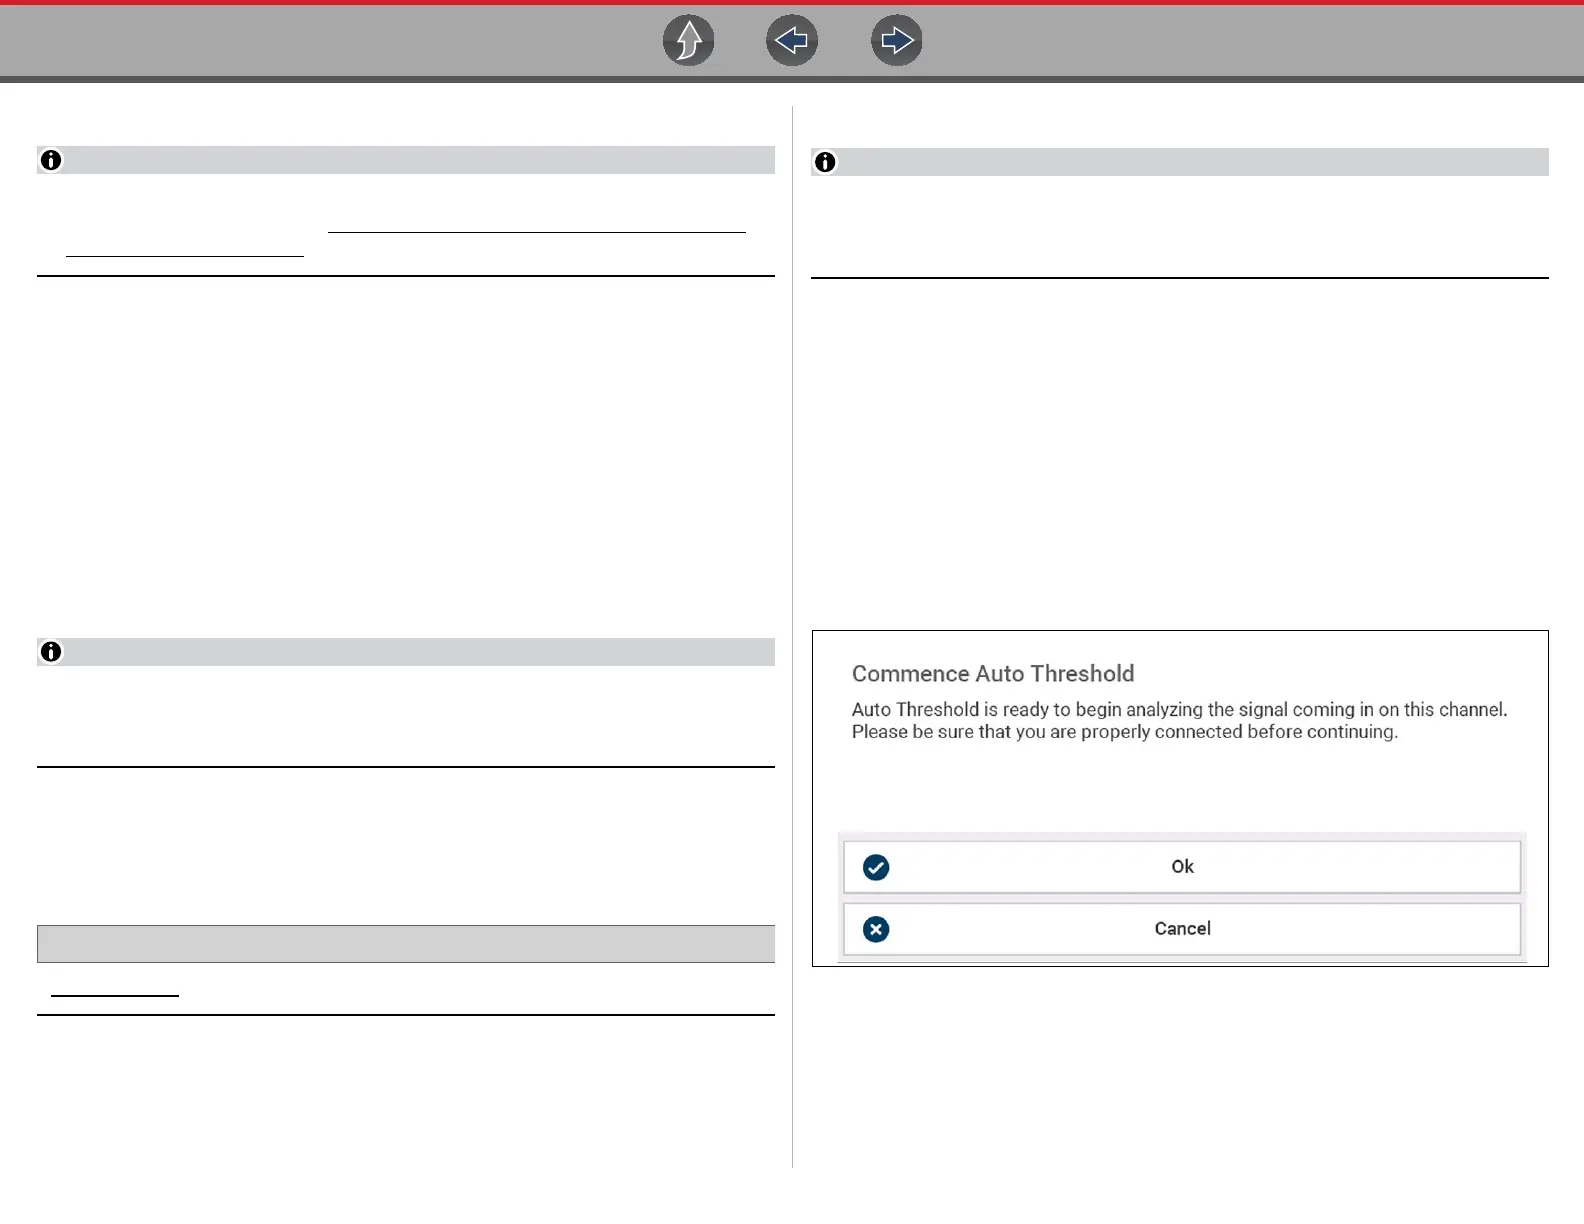Click the X icon beside Cancel
This screenshot has height=1224, width=1584.
click(x=876, y=929)
